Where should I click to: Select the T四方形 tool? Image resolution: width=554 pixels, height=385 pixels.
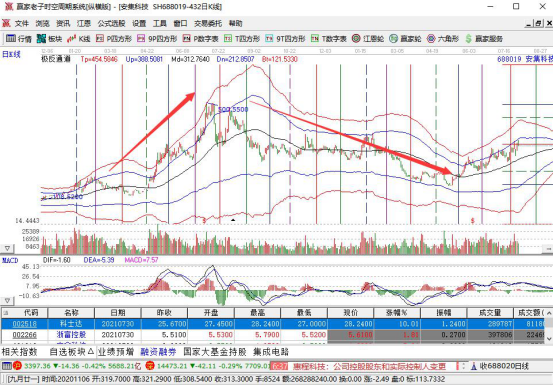pyautogui.click(x=242, y=38)
